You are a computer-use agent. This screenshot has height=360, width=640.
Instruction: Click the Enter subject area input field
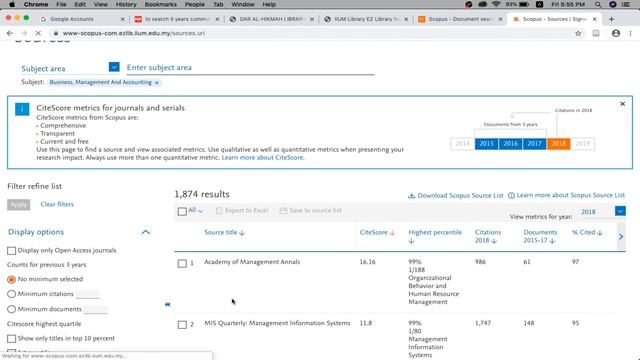[250, 68]
